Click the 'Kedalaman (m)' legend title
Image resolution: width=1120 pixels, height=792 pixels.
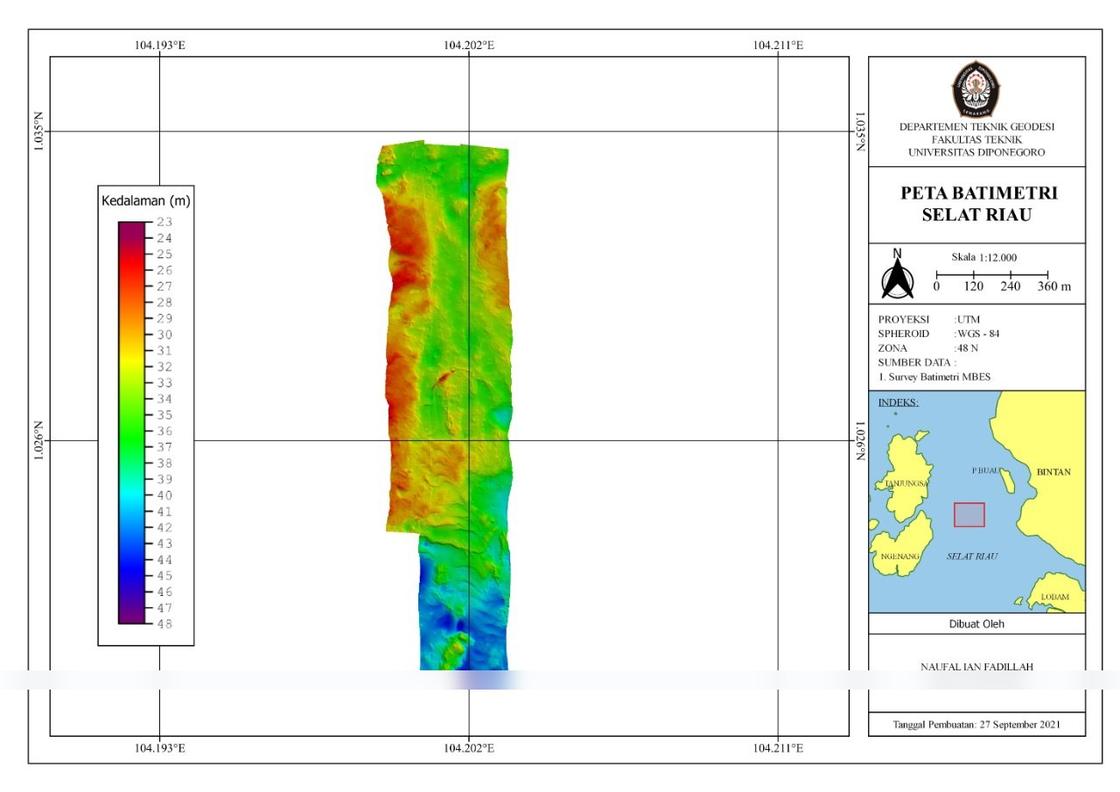coord(146,201)
